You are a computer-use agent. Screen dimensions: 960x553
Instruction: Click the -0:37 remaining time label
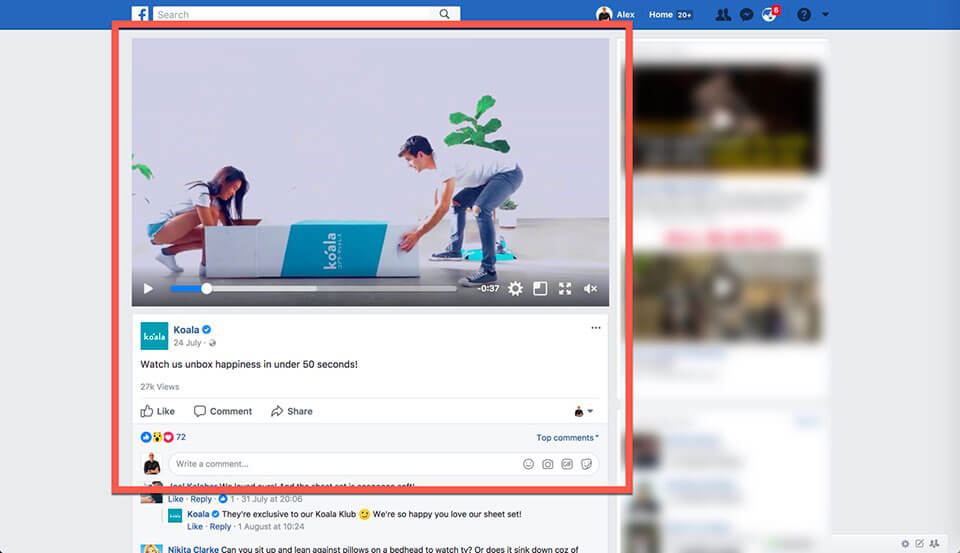(x=489, y=288)
